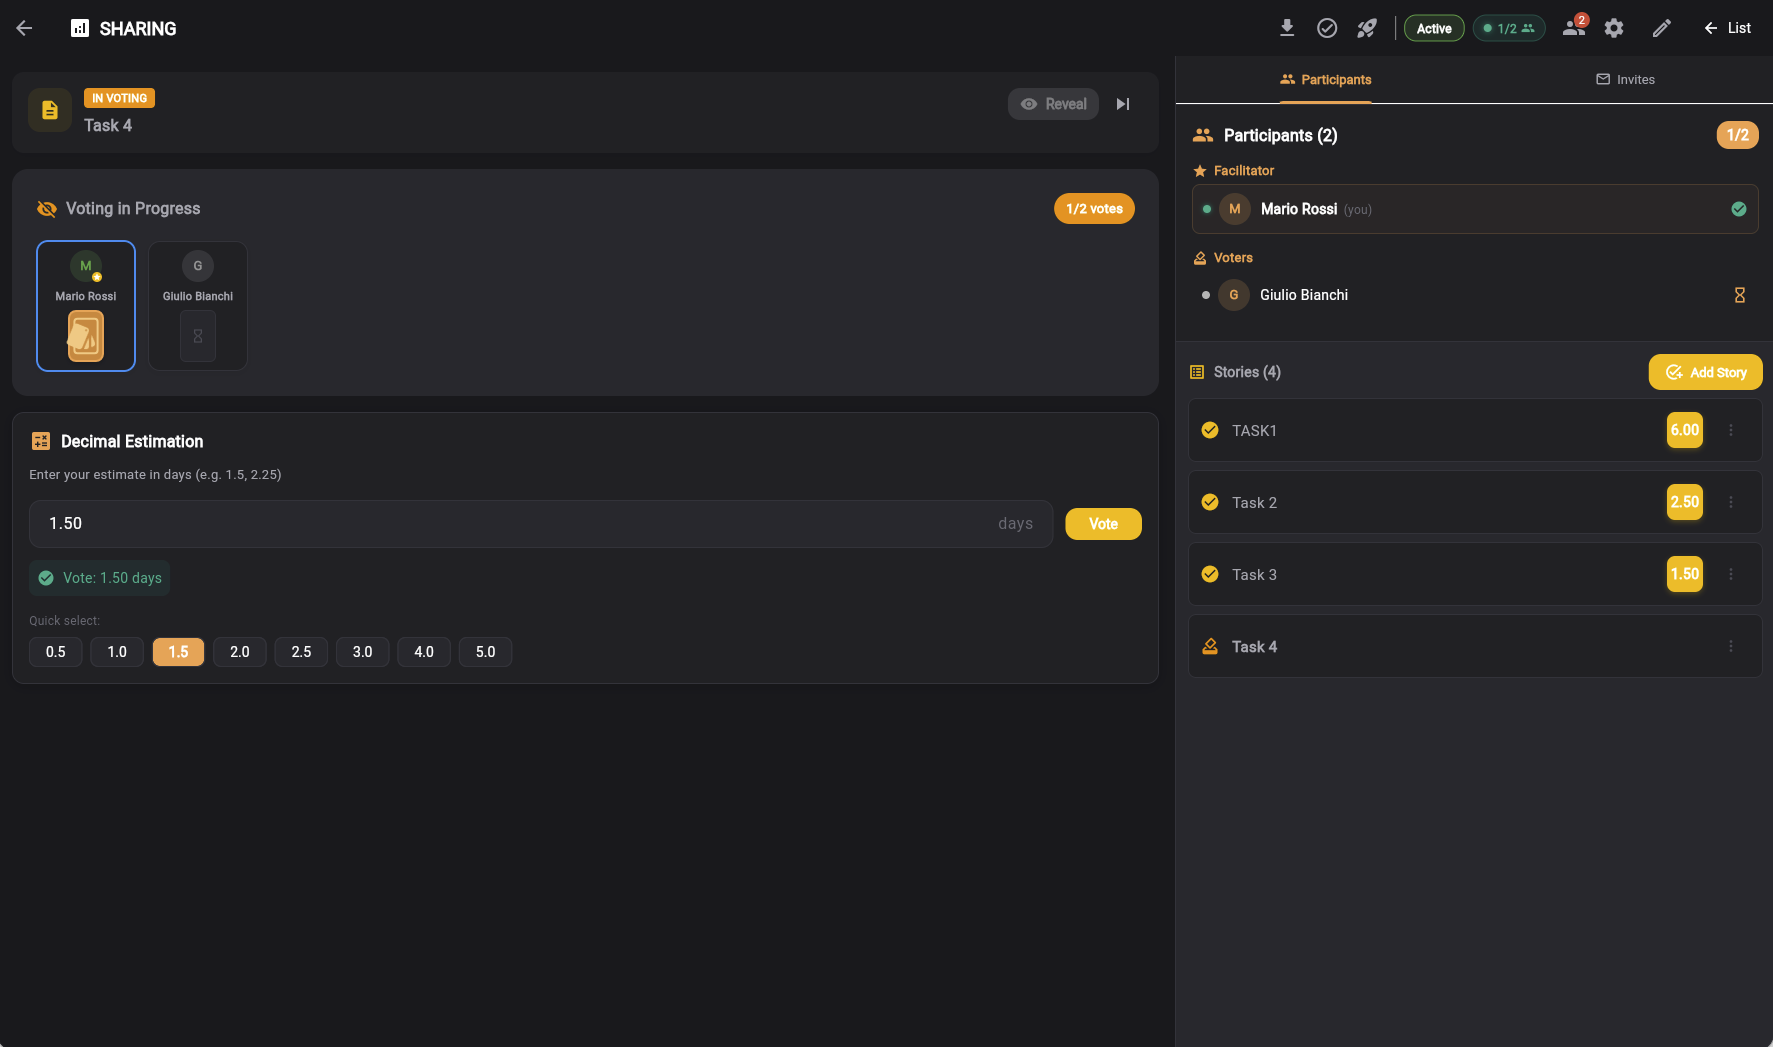
Task: Open the Task 3 story options menu
Action: point(1731,574)
